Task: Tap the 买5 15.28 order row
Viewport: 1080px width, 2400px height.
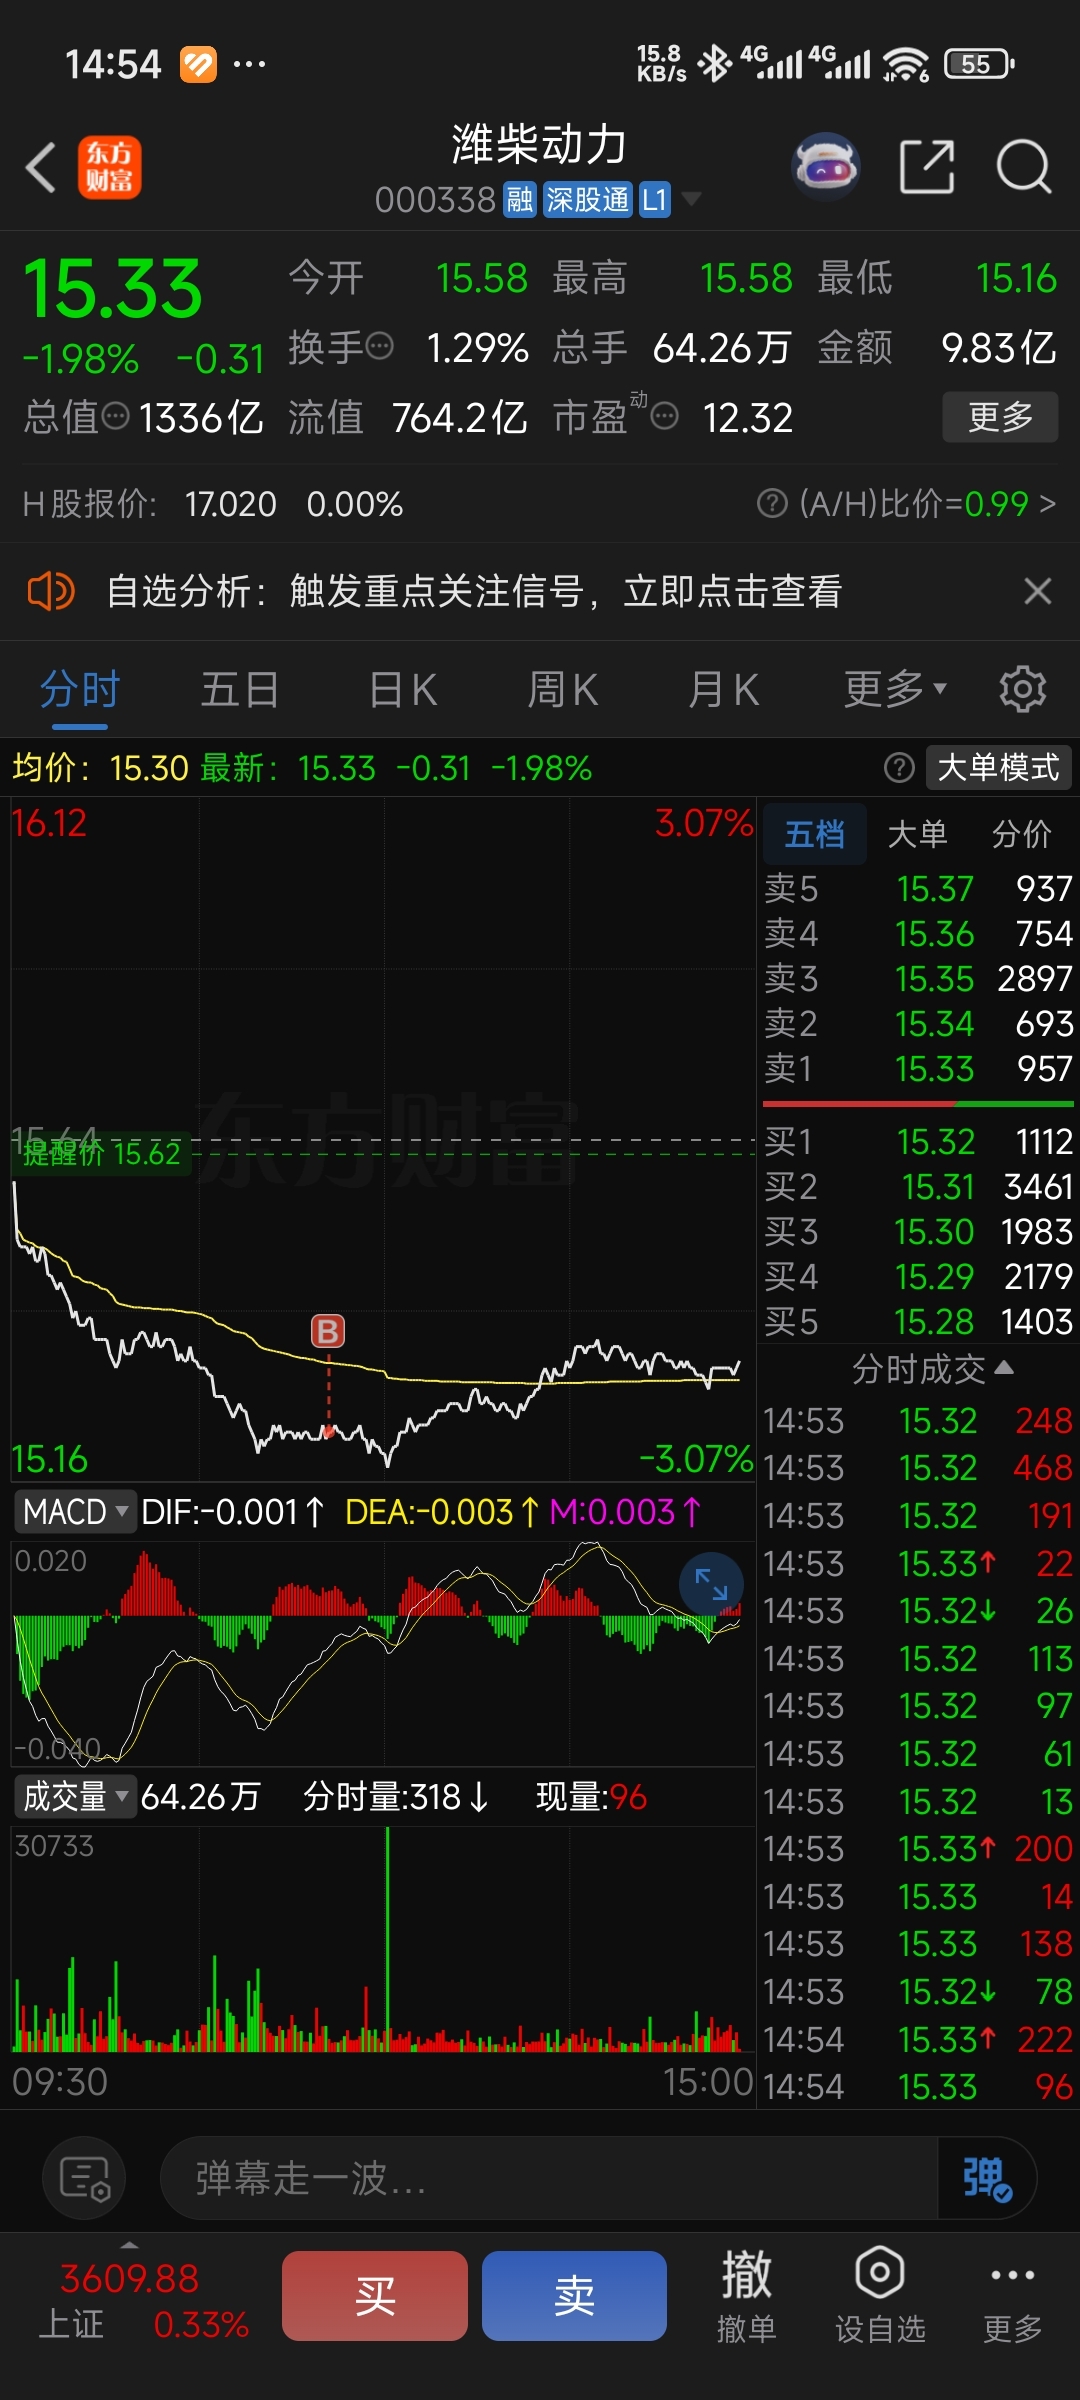Action: point(918,1322)
